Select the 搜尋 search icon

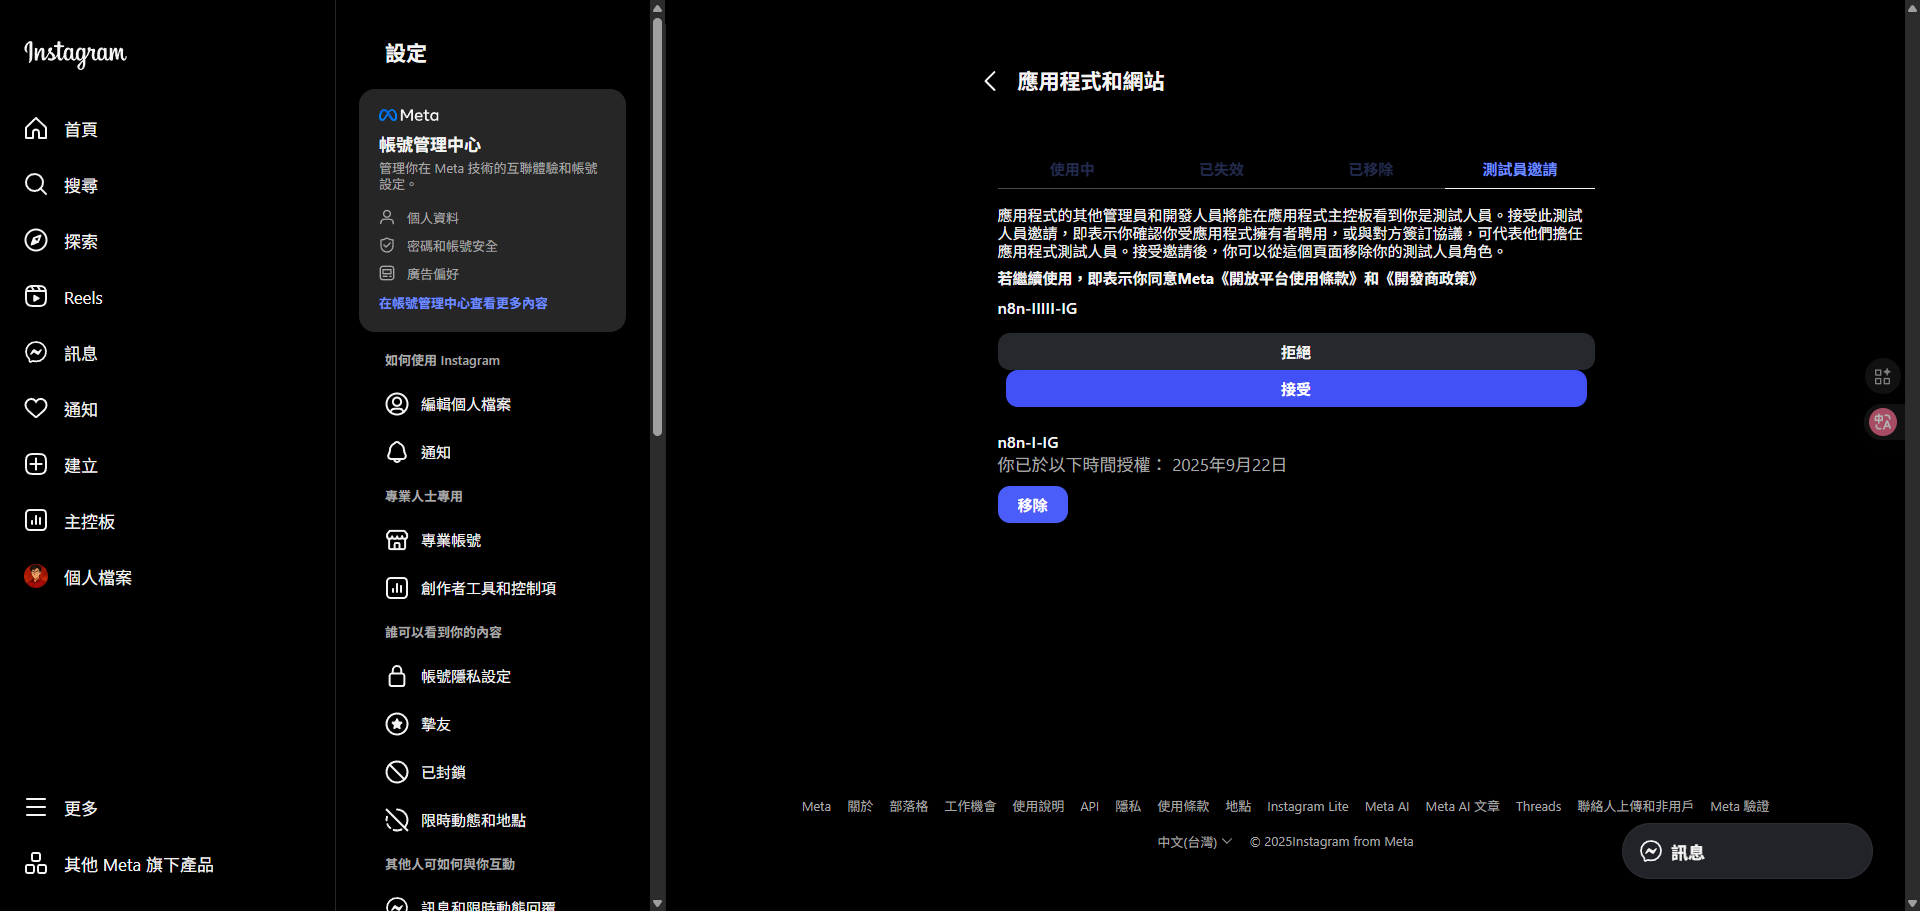tap(36, 185)
